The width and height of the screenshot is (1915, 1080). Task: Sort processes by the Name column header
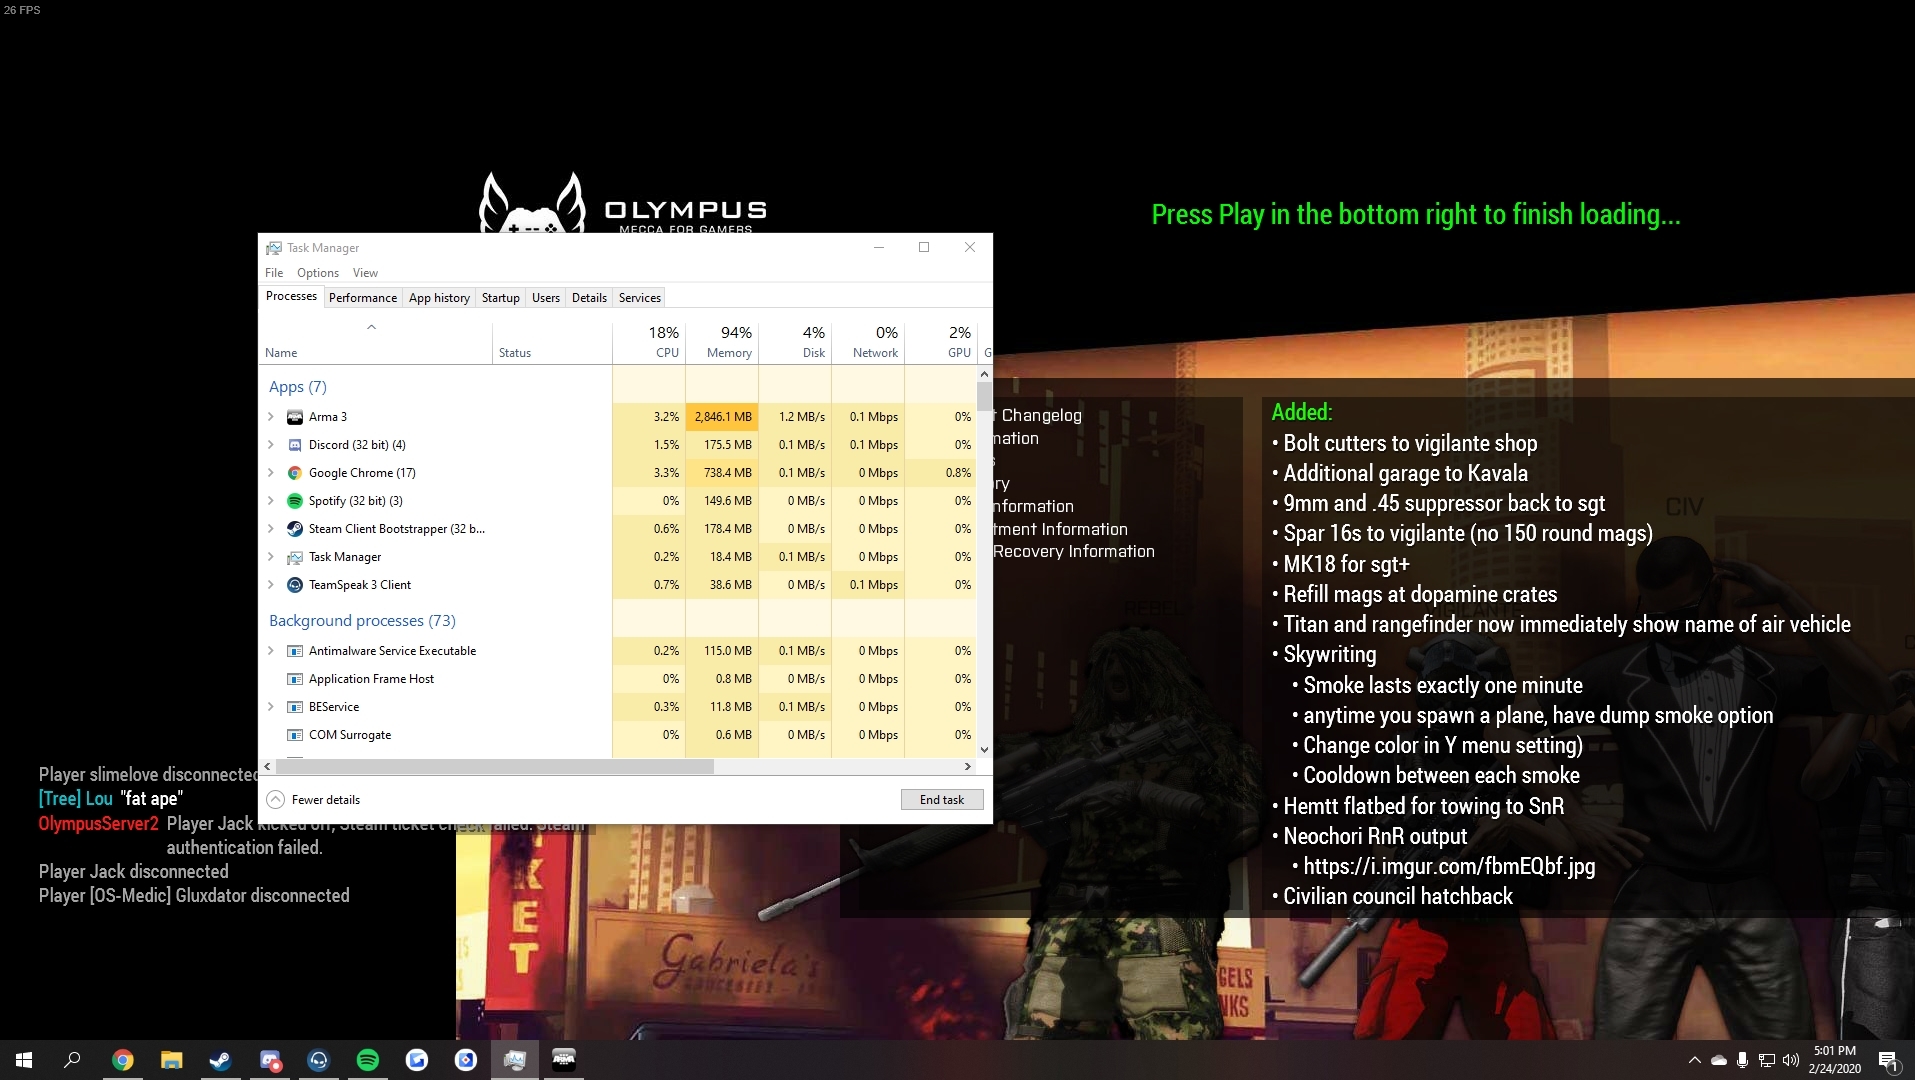376,341
